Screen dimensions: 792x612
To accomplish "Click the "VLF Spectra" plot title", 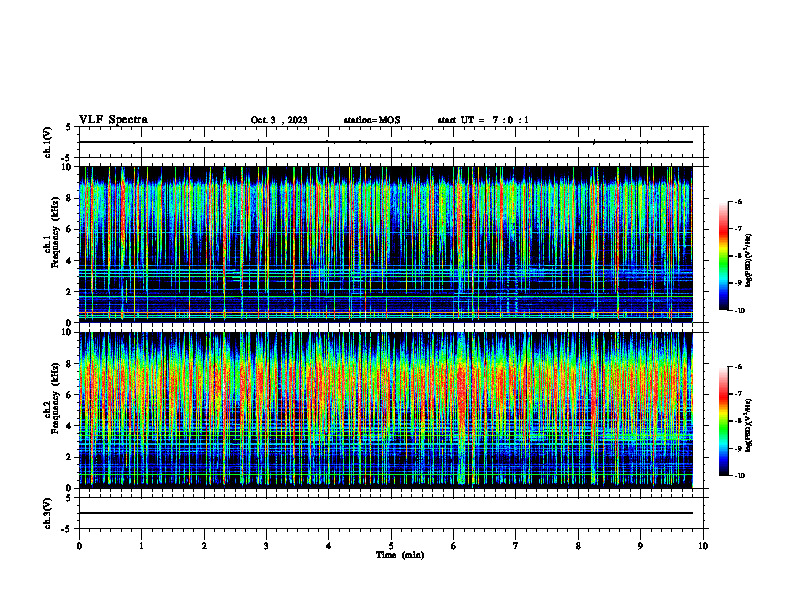I will 113,120.
